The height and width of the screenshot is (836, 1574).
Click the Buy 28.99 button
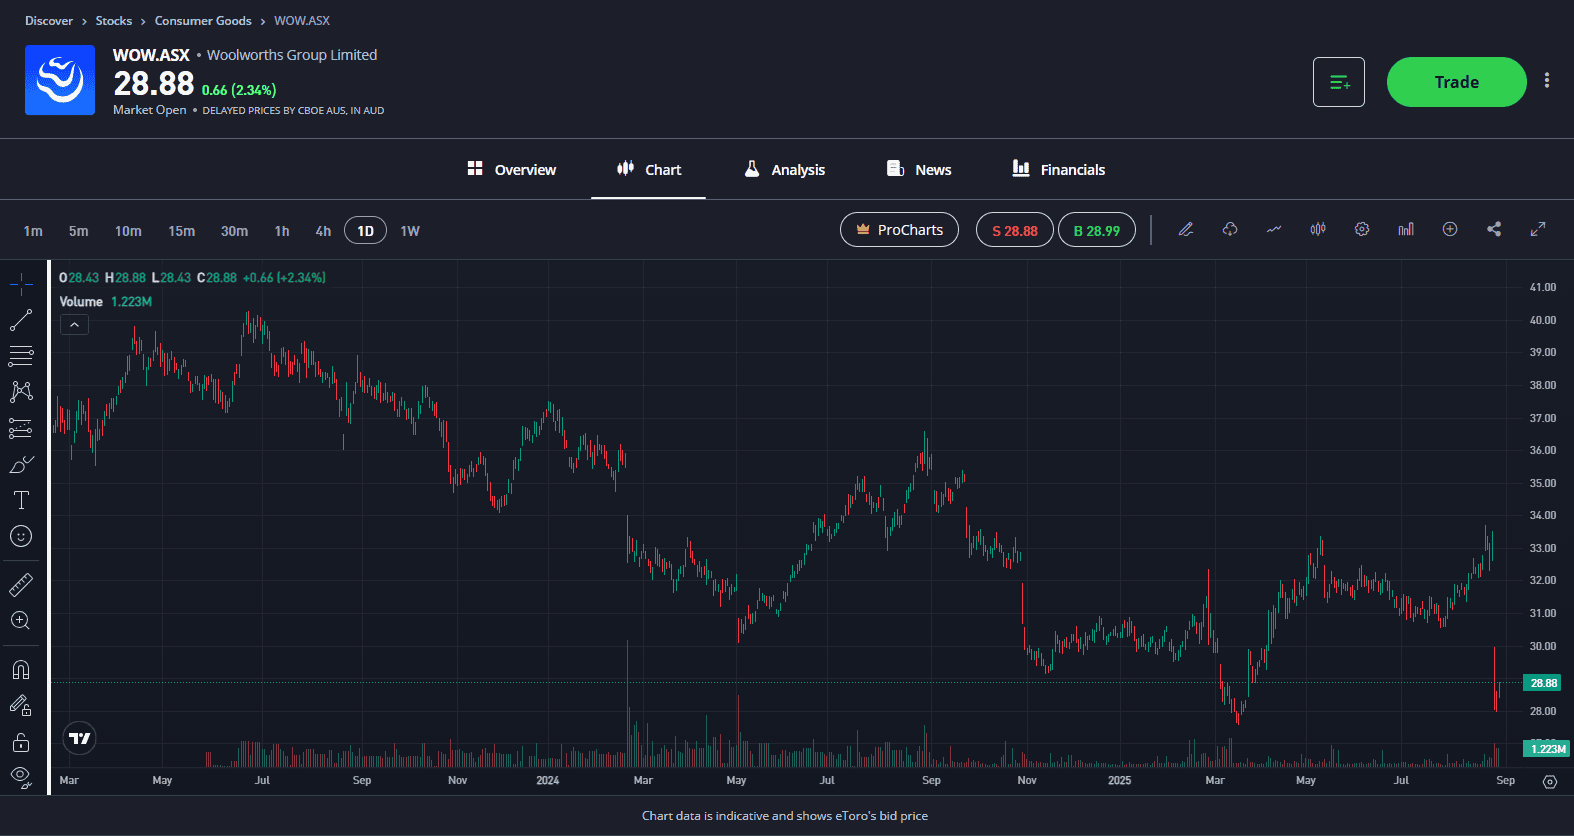pos(1096,230)
